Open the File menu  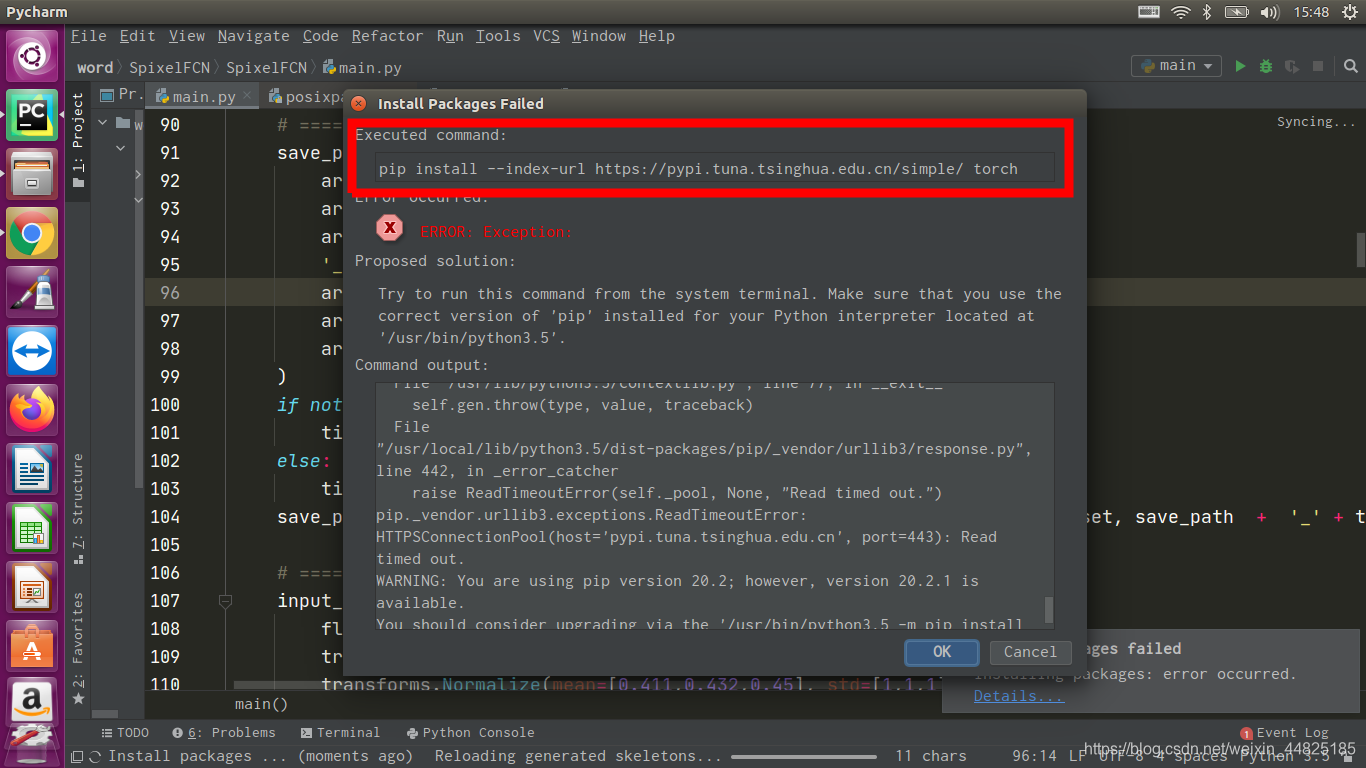coord(88,36)
